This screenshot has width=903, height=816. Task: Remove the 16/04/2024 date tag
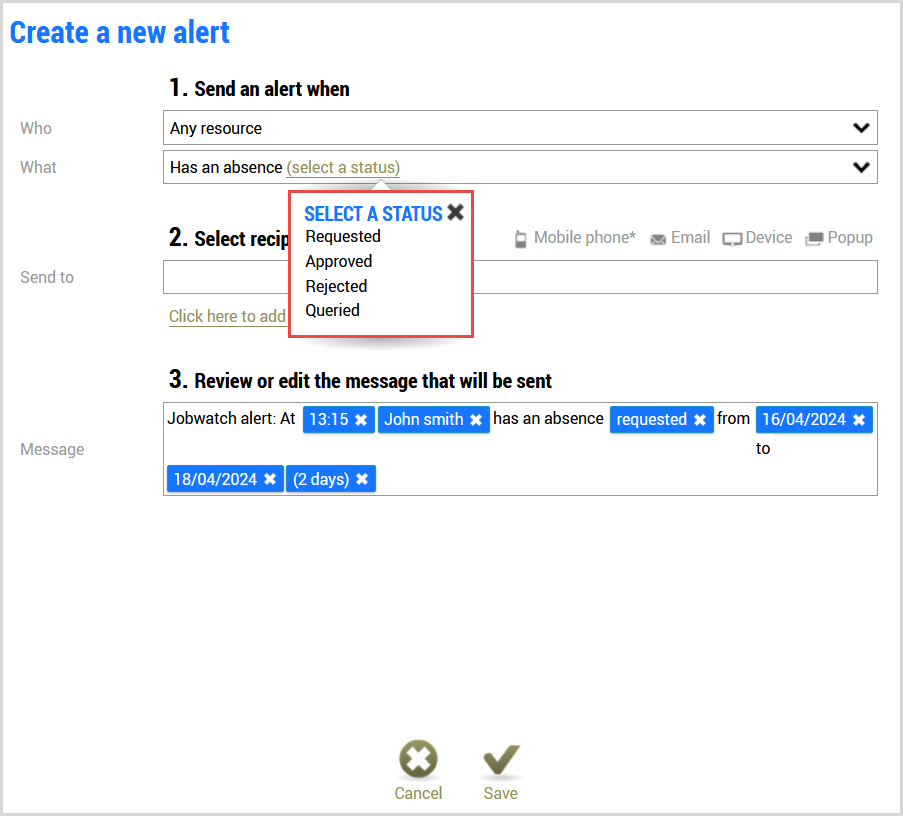859,420
